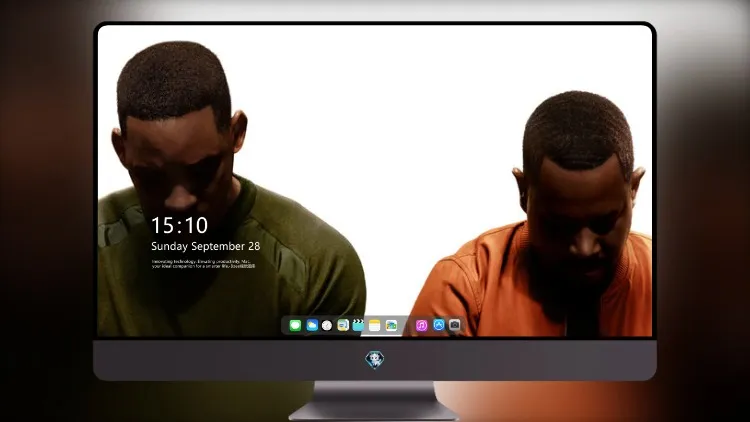Open the yellow Notes app in dock
This screenshot has width=750, height=422.
pyautogui.click(x=375, y=325)
